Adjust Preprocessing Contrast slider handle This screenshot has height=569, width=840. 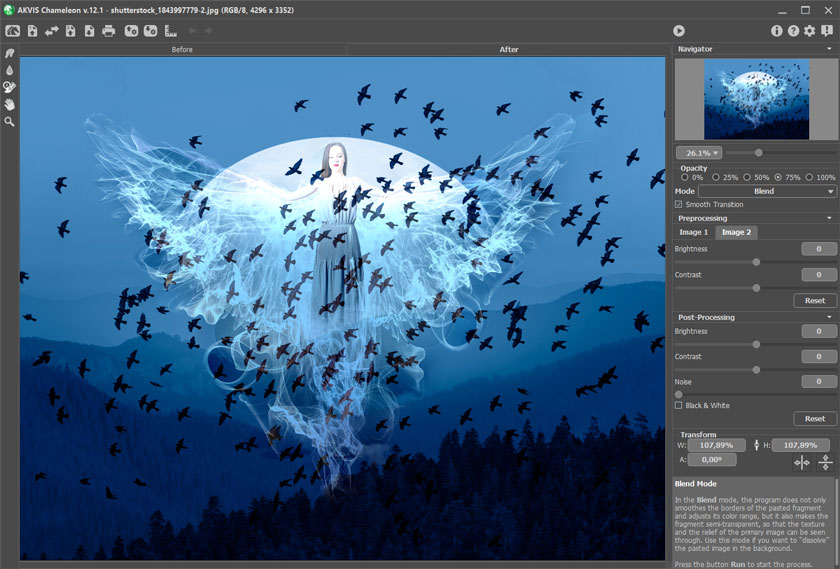pyautogui.click(x=756, y=288)
